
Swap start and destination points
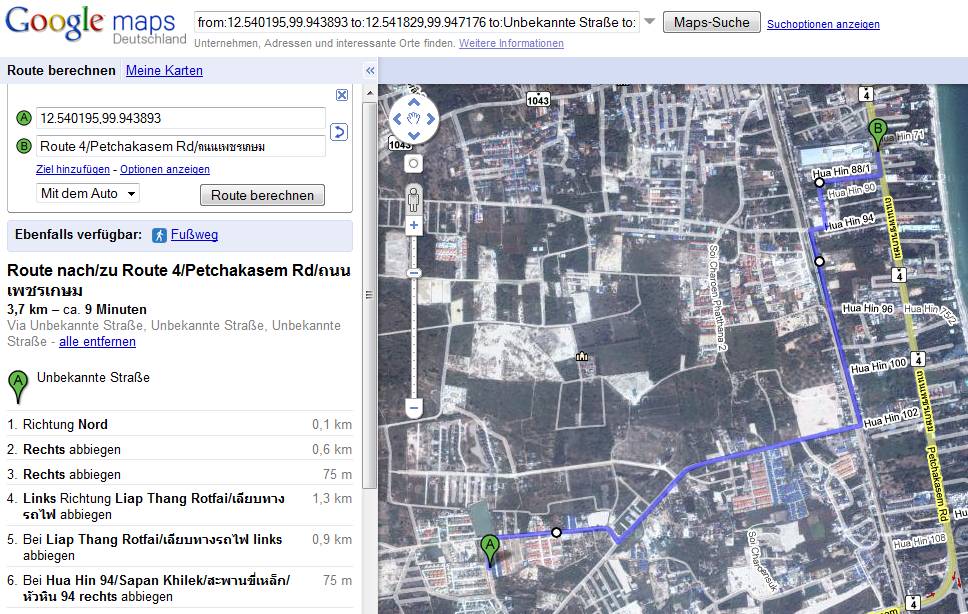[x=338, y=132]
